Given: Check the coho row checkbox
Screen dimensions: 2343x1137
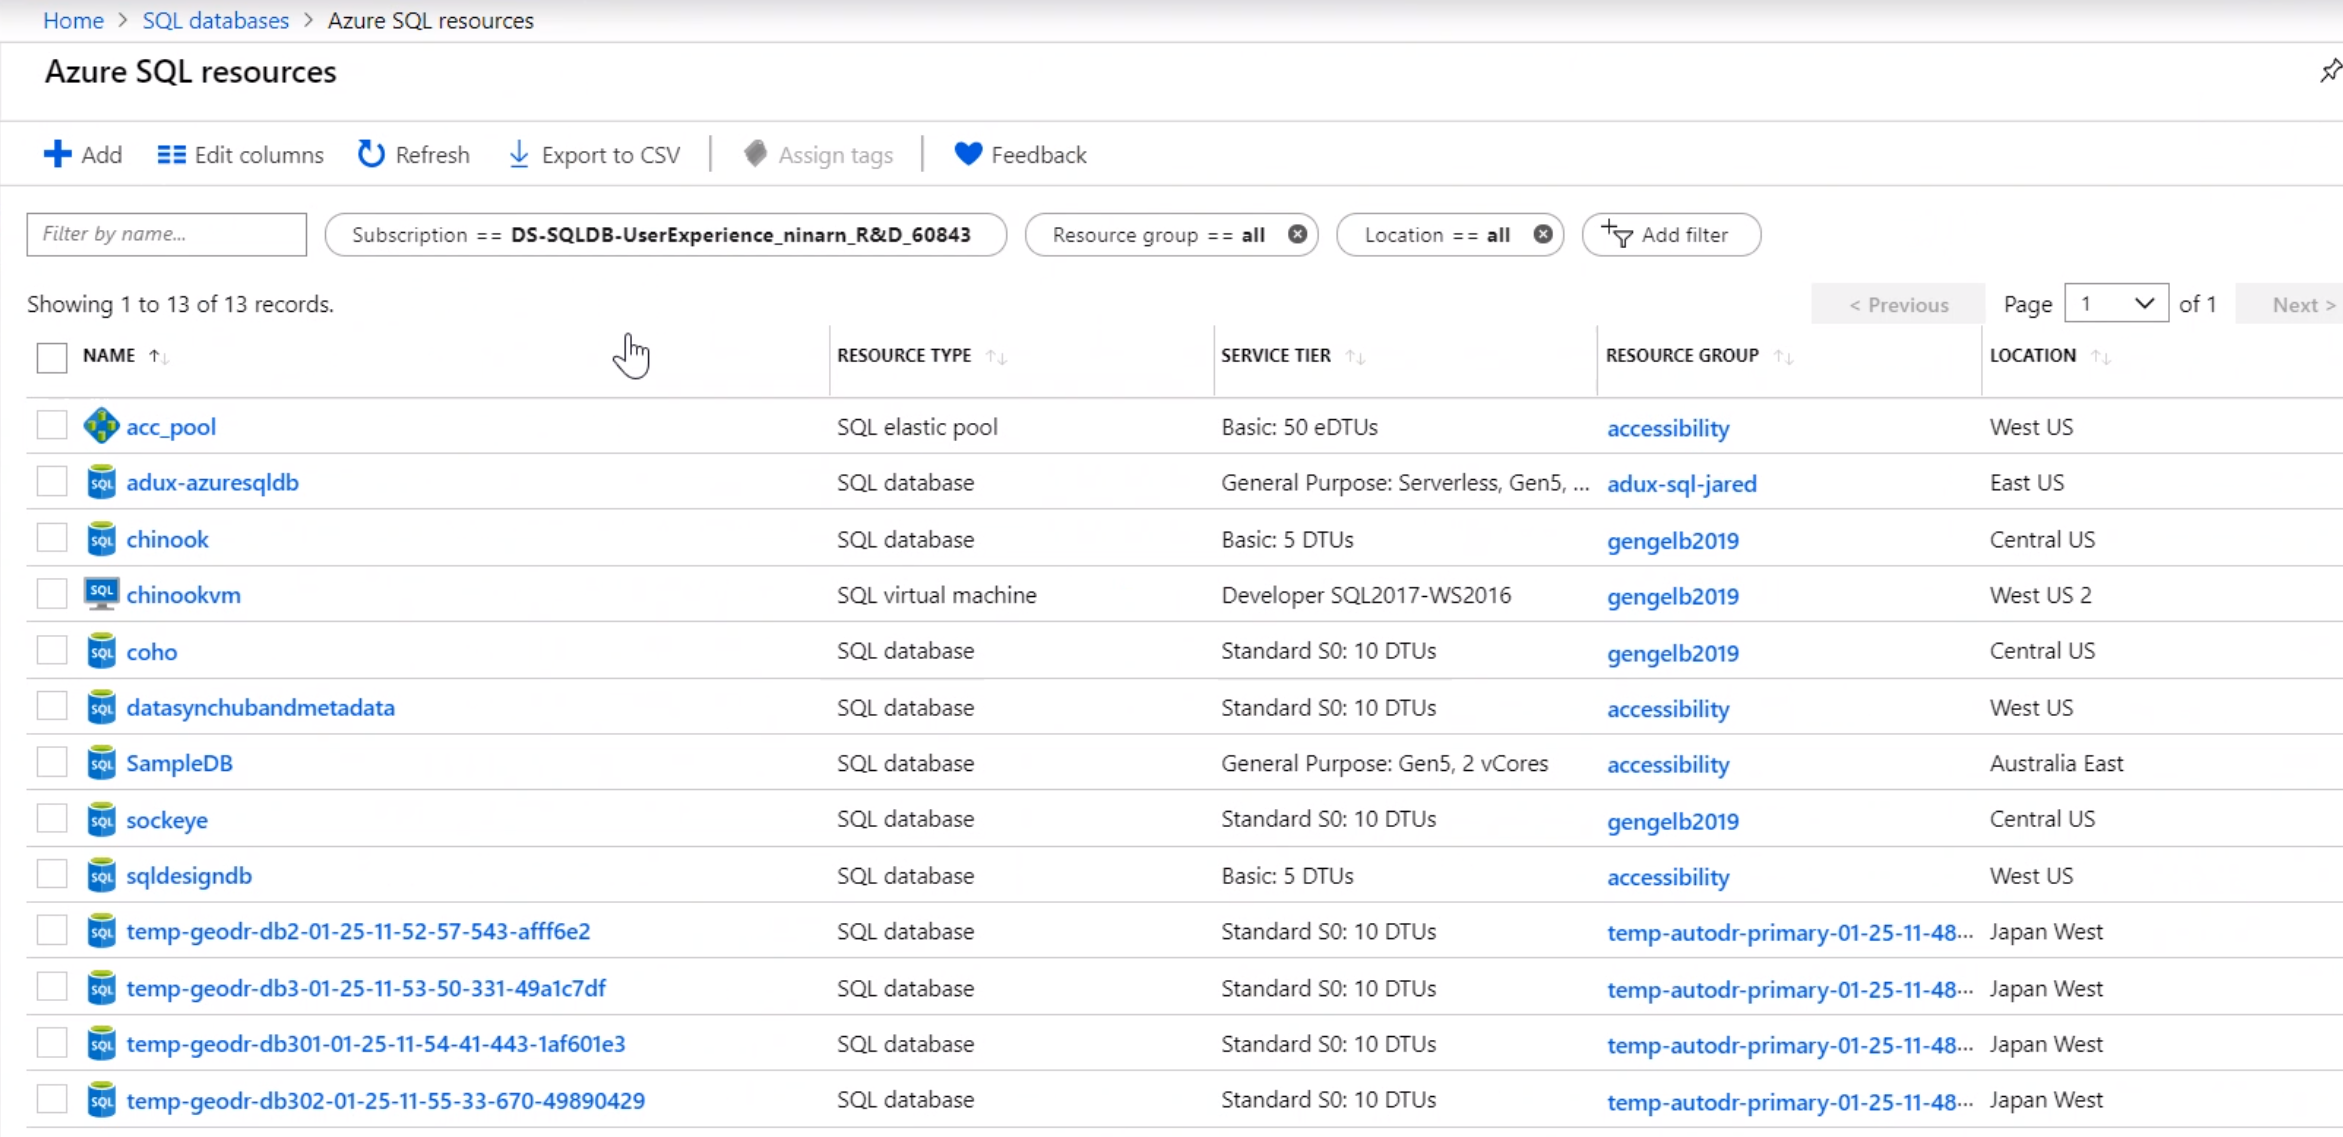Looking at the screenshot, I should pos(52,650).
